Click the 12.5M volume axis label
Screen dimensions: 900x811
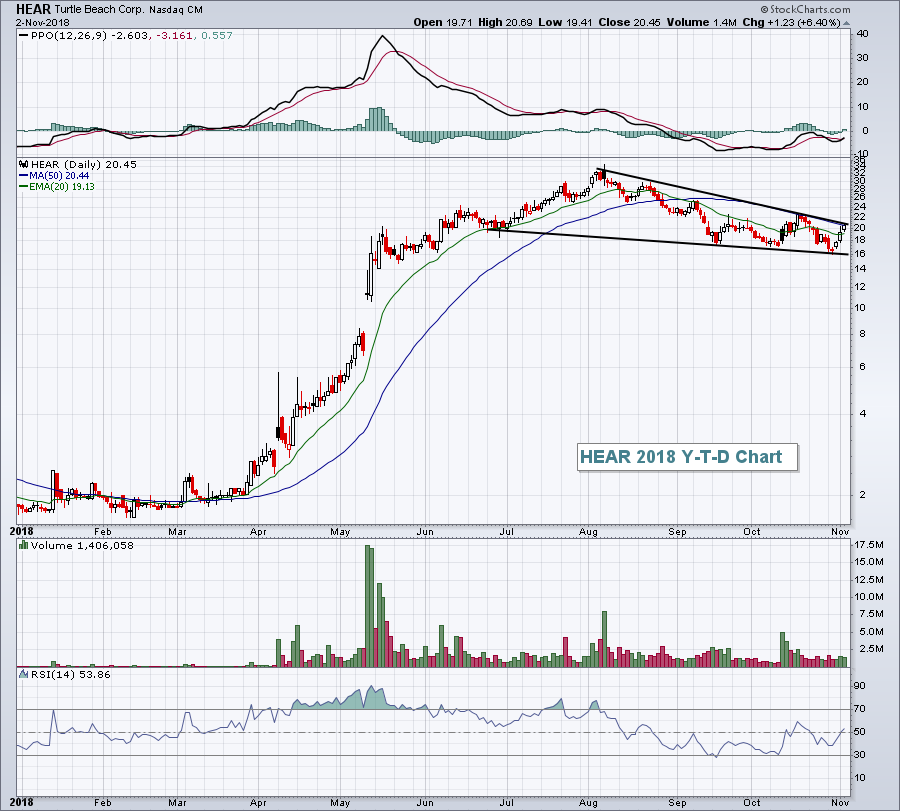point(867,579)
